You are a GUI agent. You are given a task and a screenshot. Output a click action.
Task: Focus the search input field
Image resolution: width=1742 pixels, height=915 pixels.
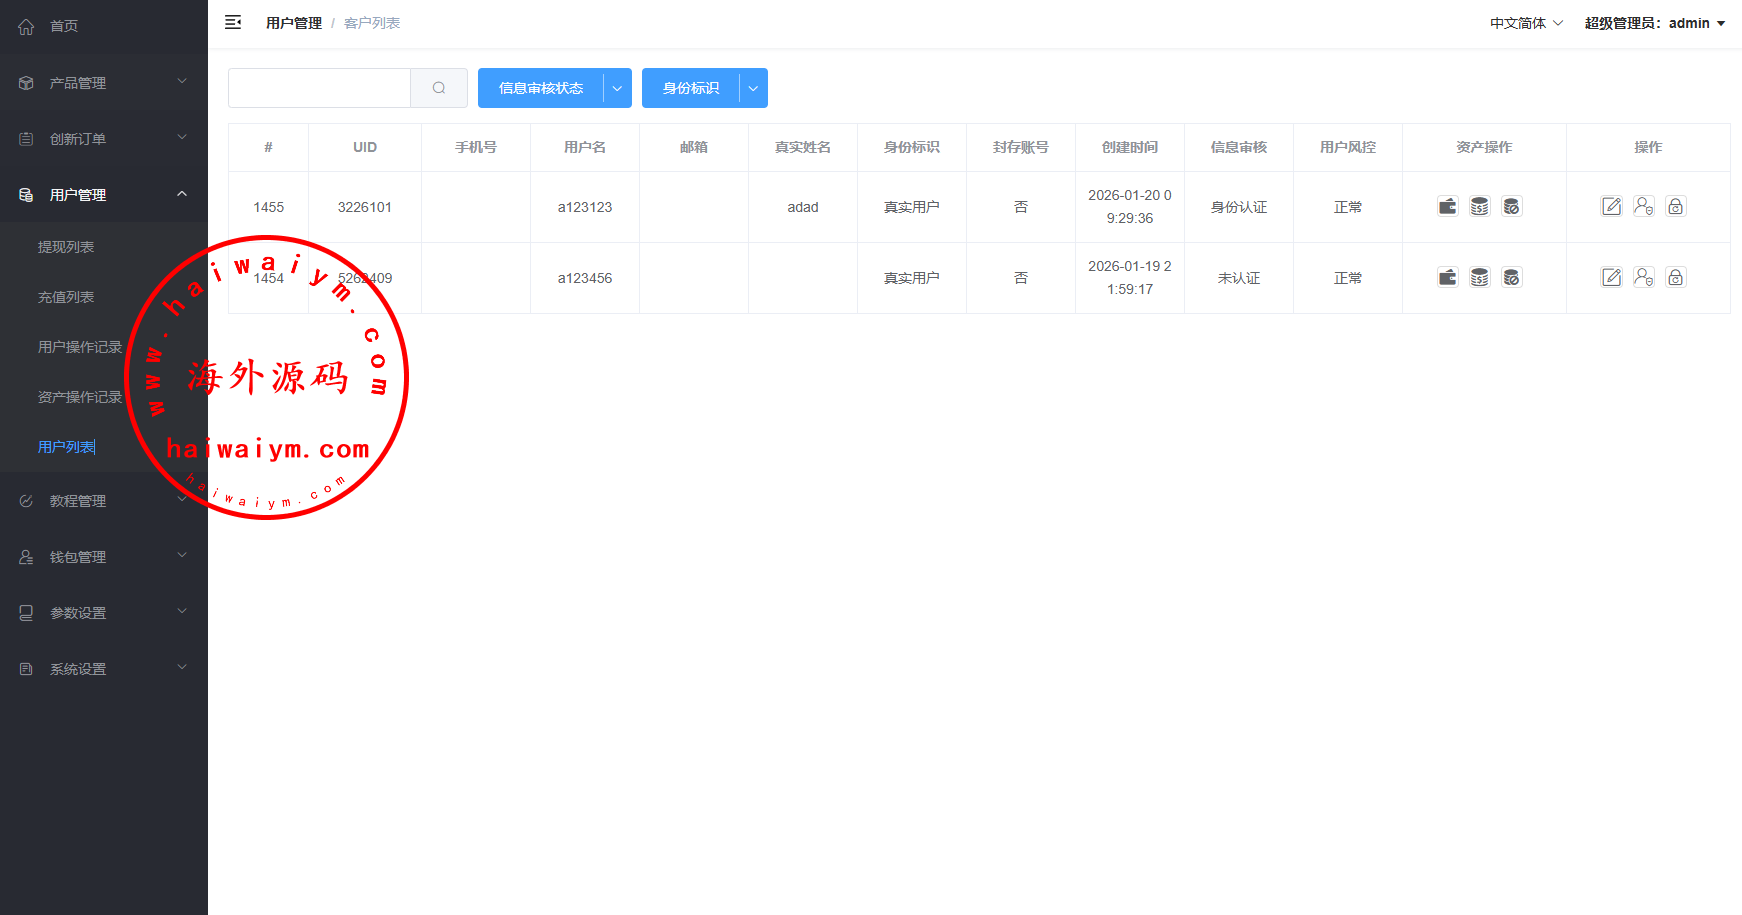(319, 88)
